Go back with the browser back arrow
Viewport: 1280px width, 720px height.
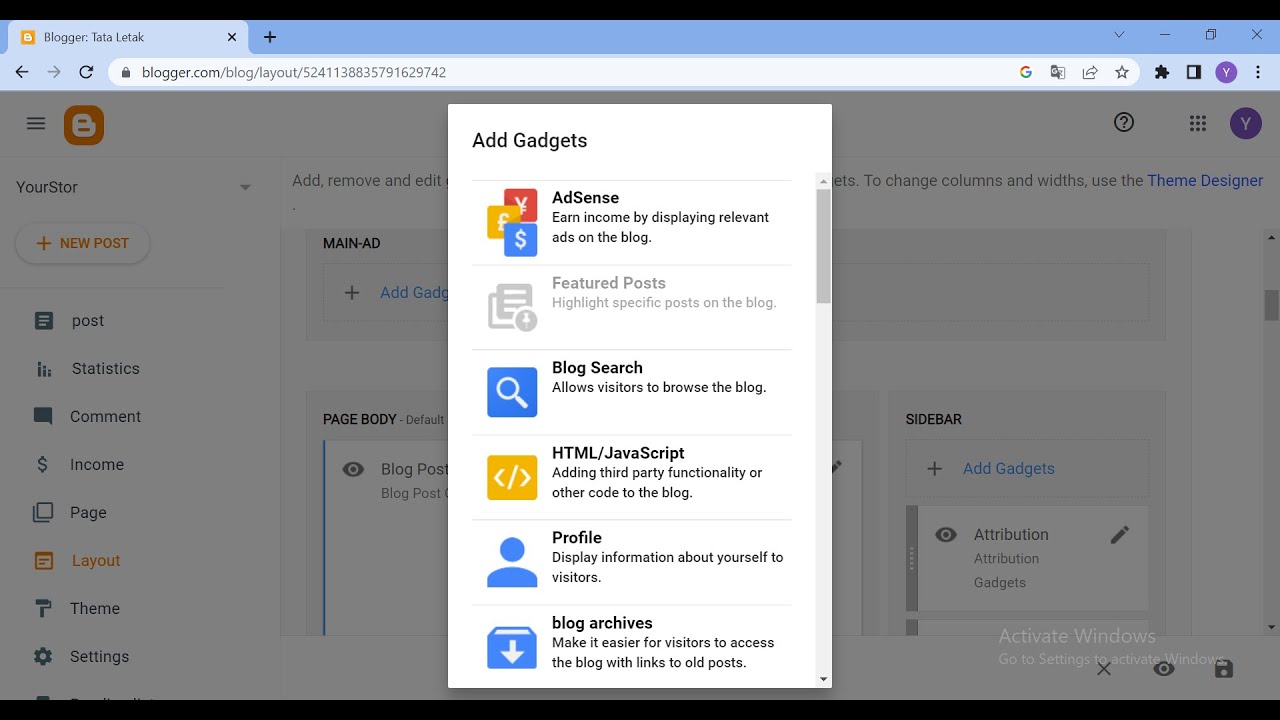point(22,72)
